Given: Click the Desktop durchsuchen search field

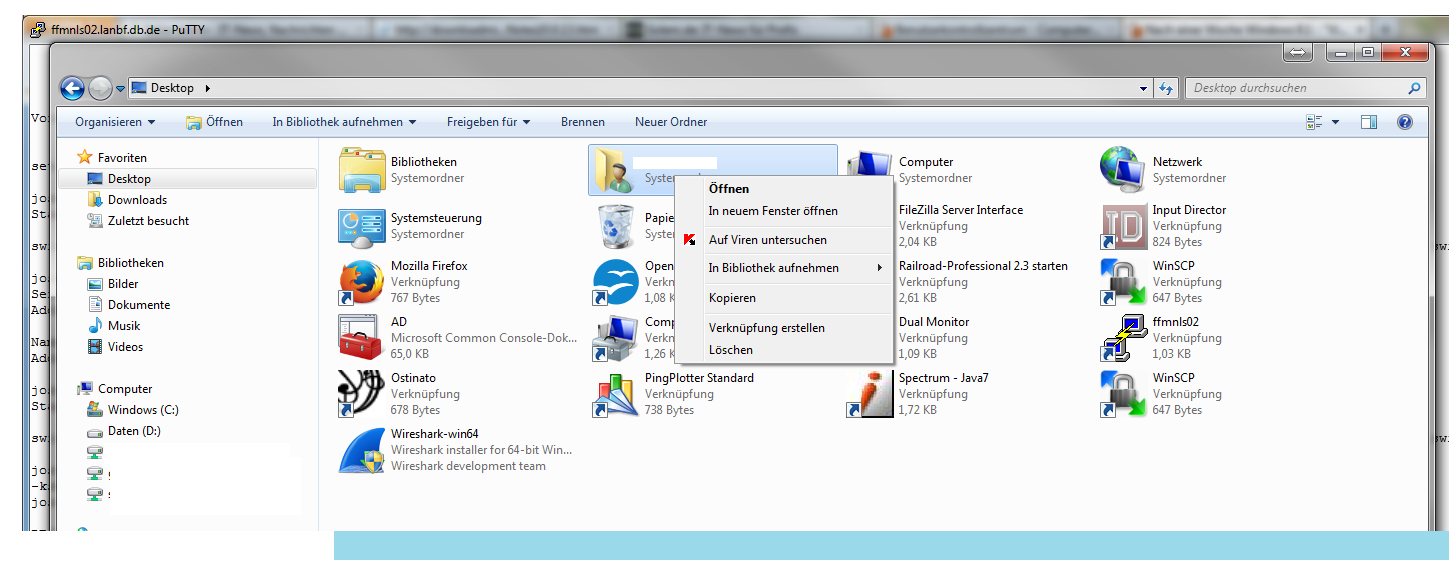Looking at the screenshot, I should click(1305, 88).
